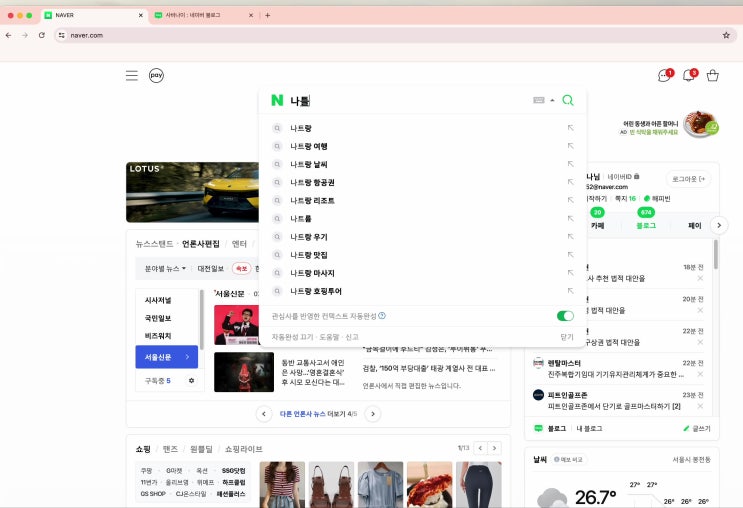Click the search input field
This screenshot has height=508, width=743.
pos(410,101)
